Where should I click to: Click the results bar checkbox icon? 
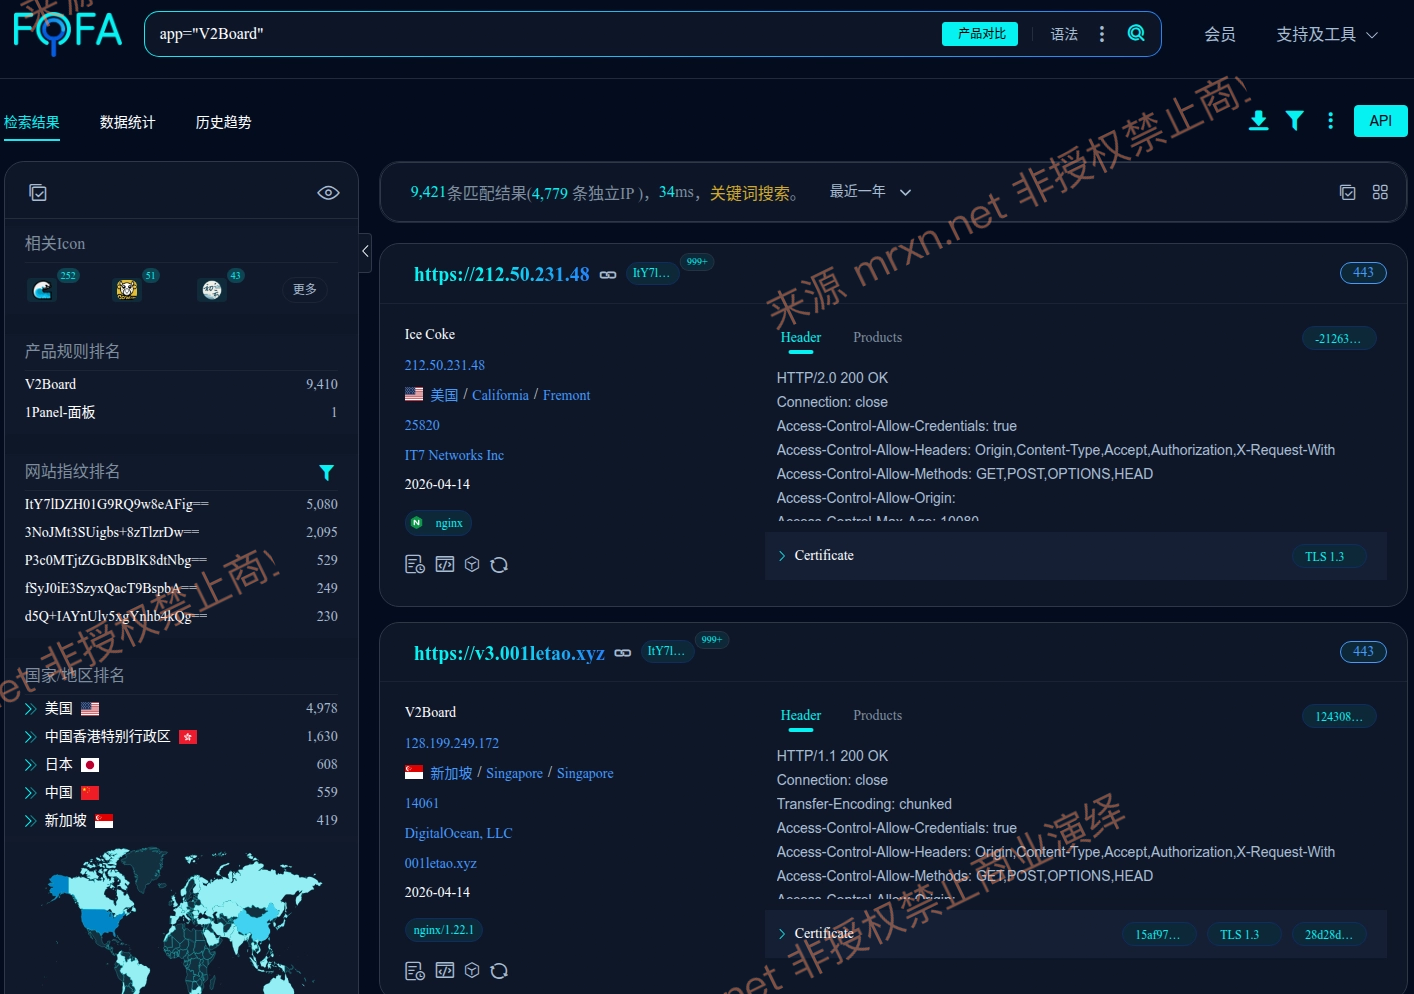tap(1348, 192)
